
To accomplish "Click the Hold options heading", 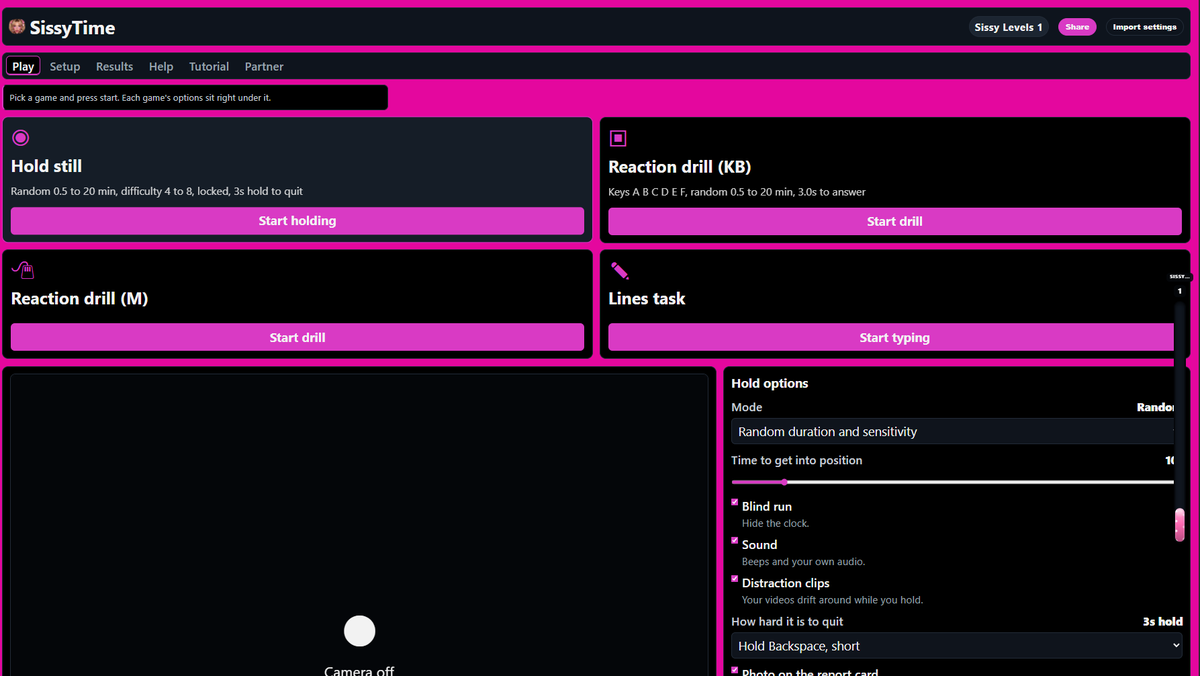I will coord(769,383).
